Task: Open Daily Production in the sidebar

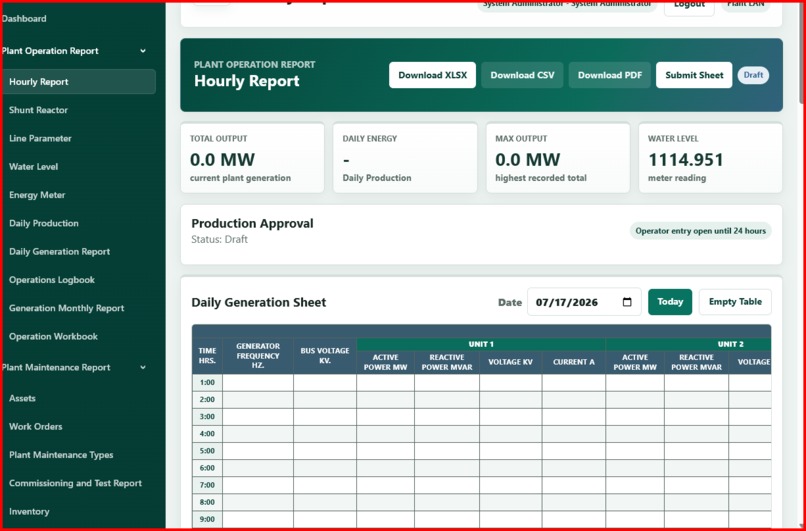Action: 44,223
